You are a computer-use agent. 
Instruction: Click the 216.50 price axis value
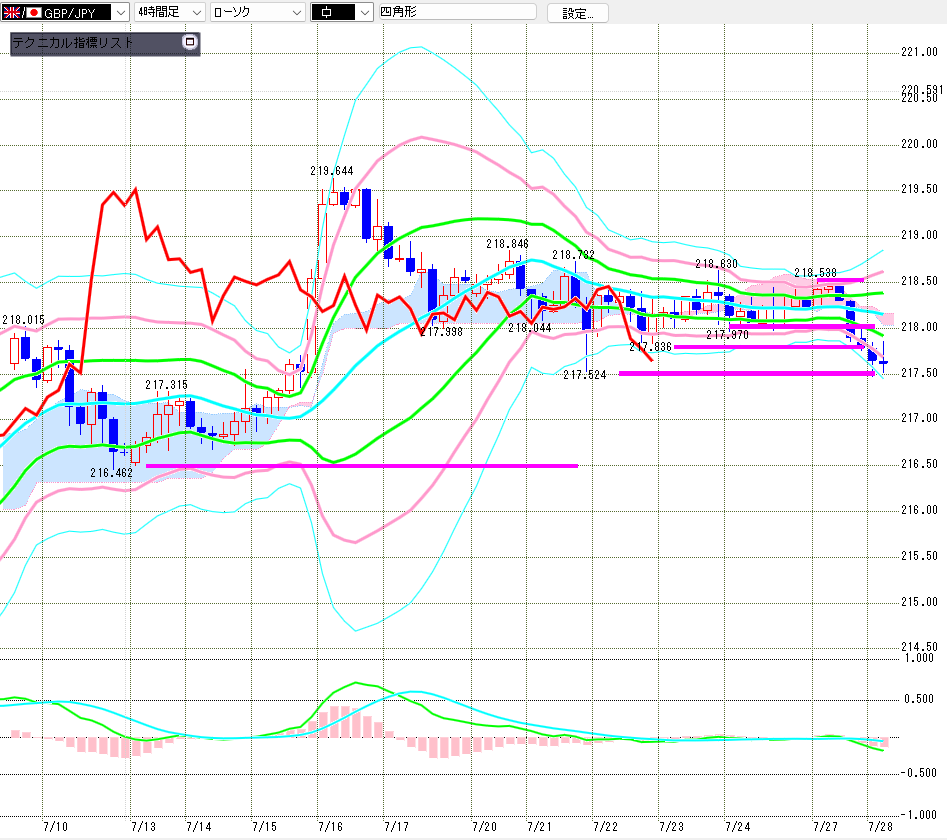(919, 464)
